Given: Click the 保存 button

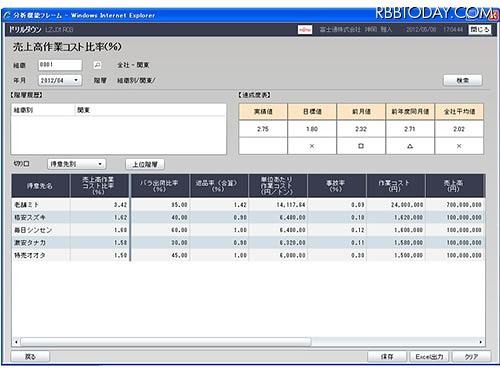Looking at the screenshot, I should (387, 357).
